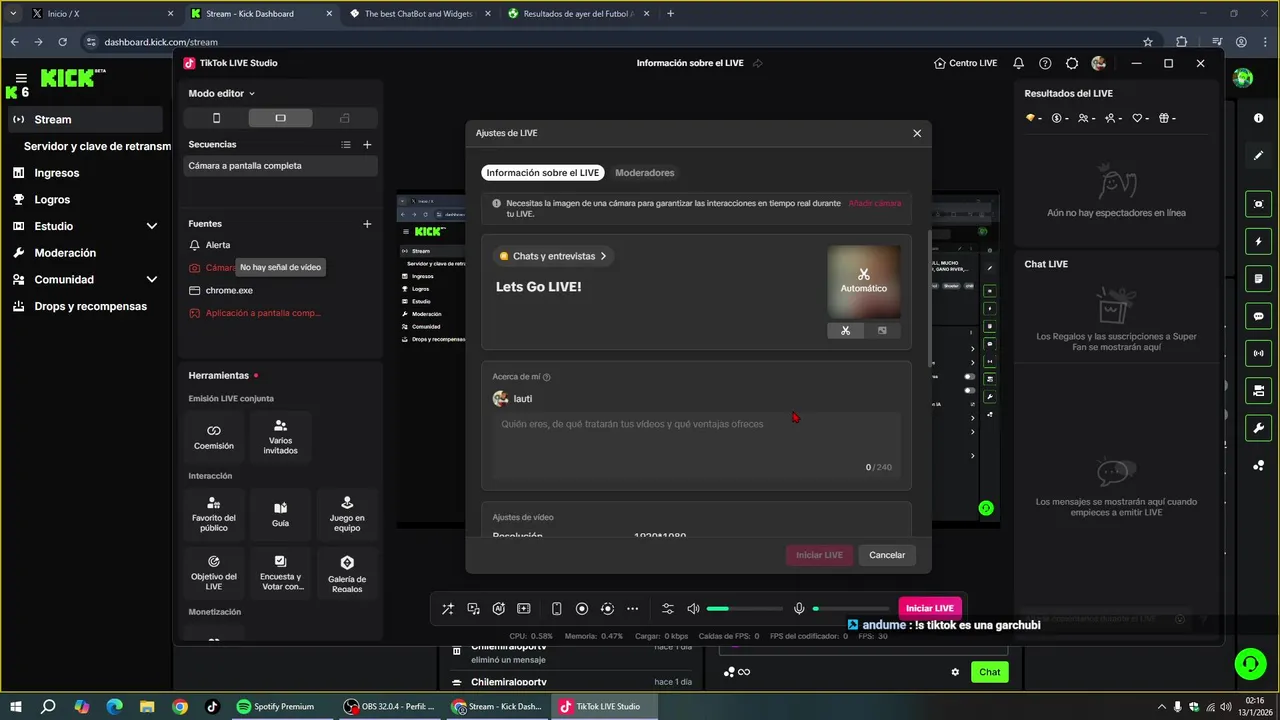
Task: Click the TikTok LIVE Studio profile avatar
Action: 1099,63
